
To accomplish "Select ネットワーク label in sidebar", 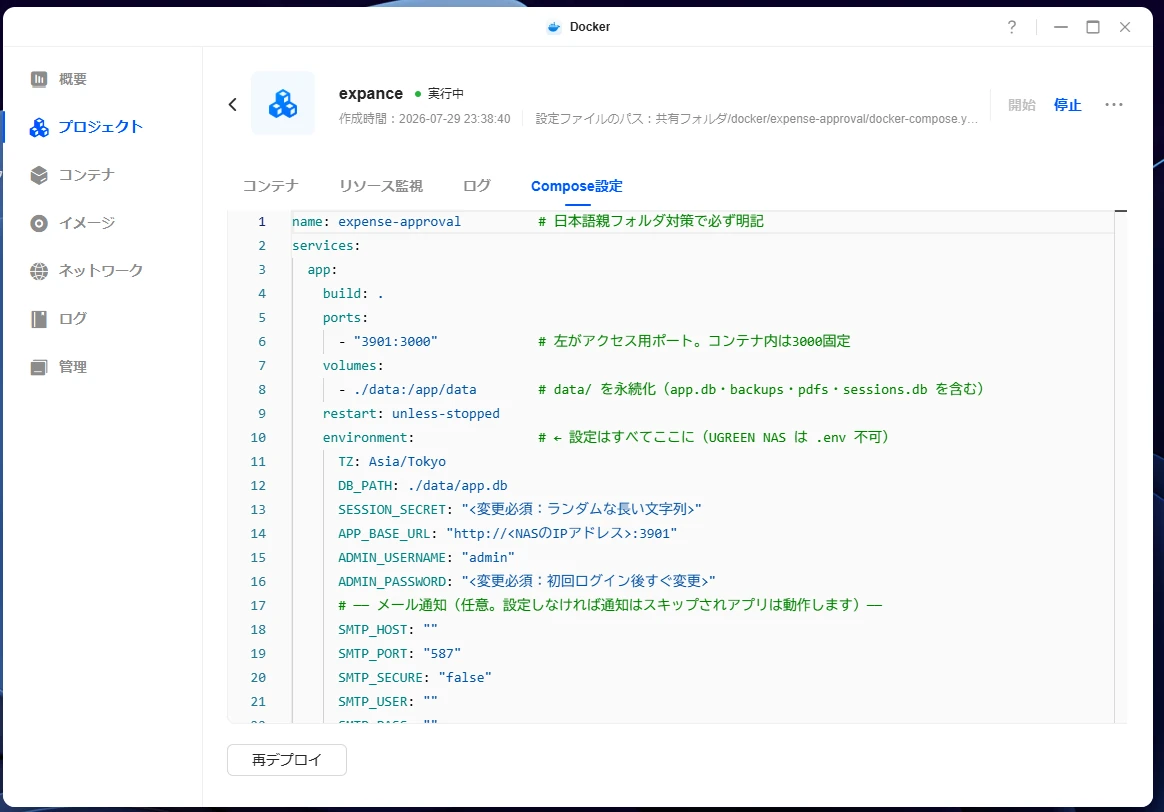I will click(101, 272).
